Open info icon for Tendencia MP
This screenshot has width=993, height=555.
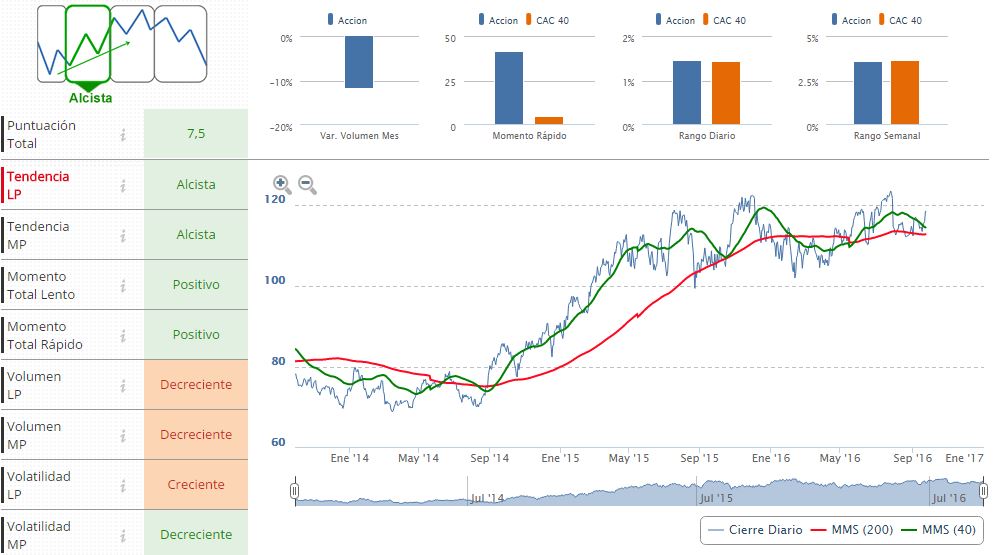point(123,235)
